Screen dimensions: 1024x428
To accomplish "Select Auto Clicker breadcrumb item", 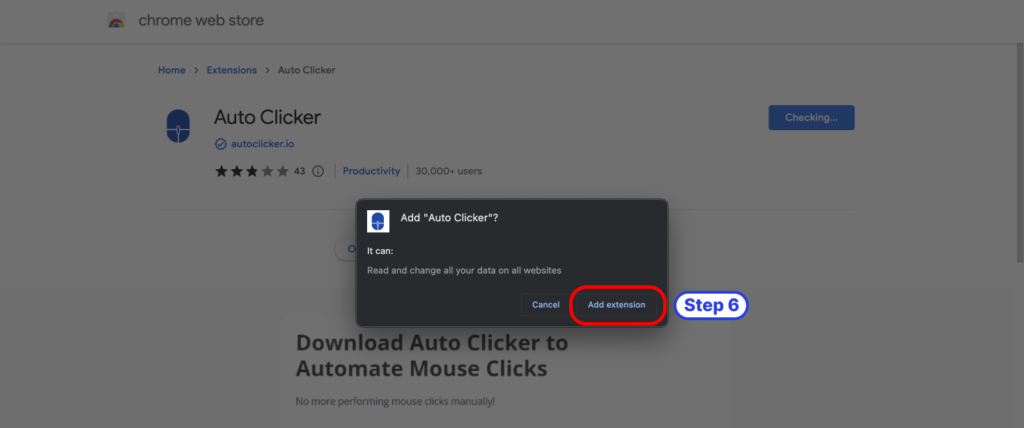I will pos(306,70).
